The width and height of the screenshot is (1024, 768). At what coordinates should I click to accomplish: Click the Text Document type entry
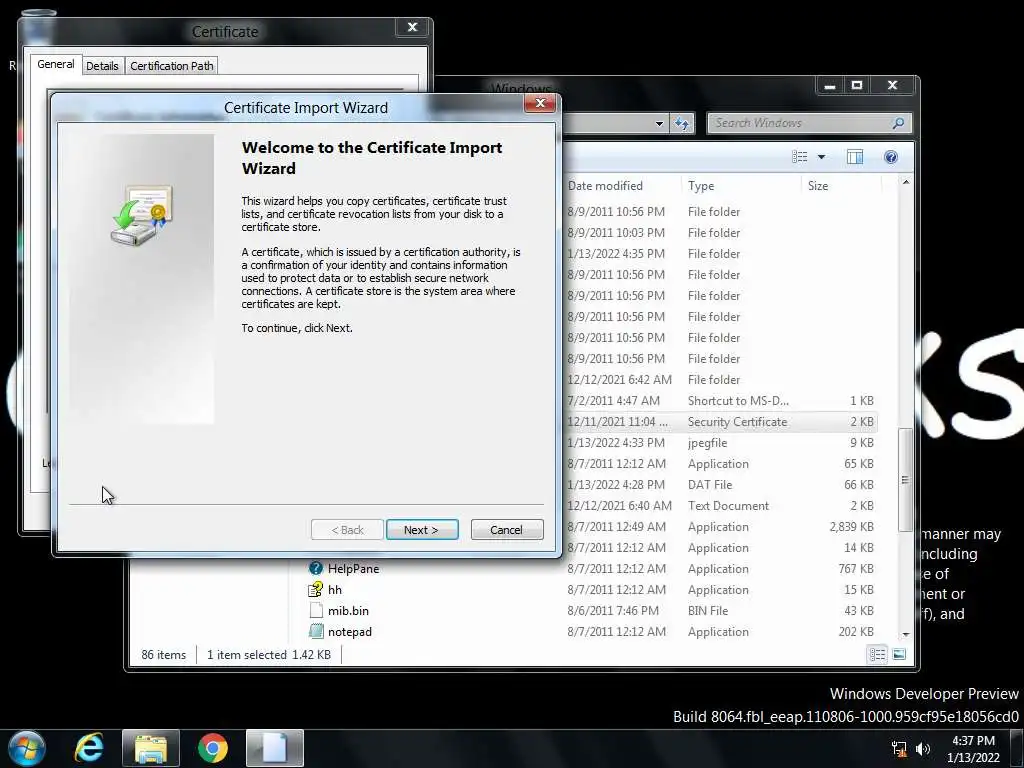point(728,505)
